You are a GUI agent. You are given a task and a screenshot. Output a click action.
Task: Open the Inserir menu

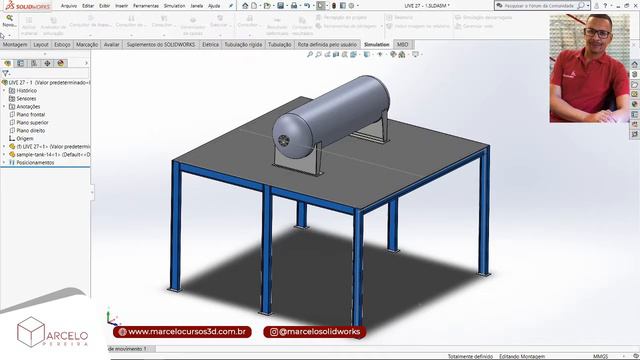coord(122,6)
